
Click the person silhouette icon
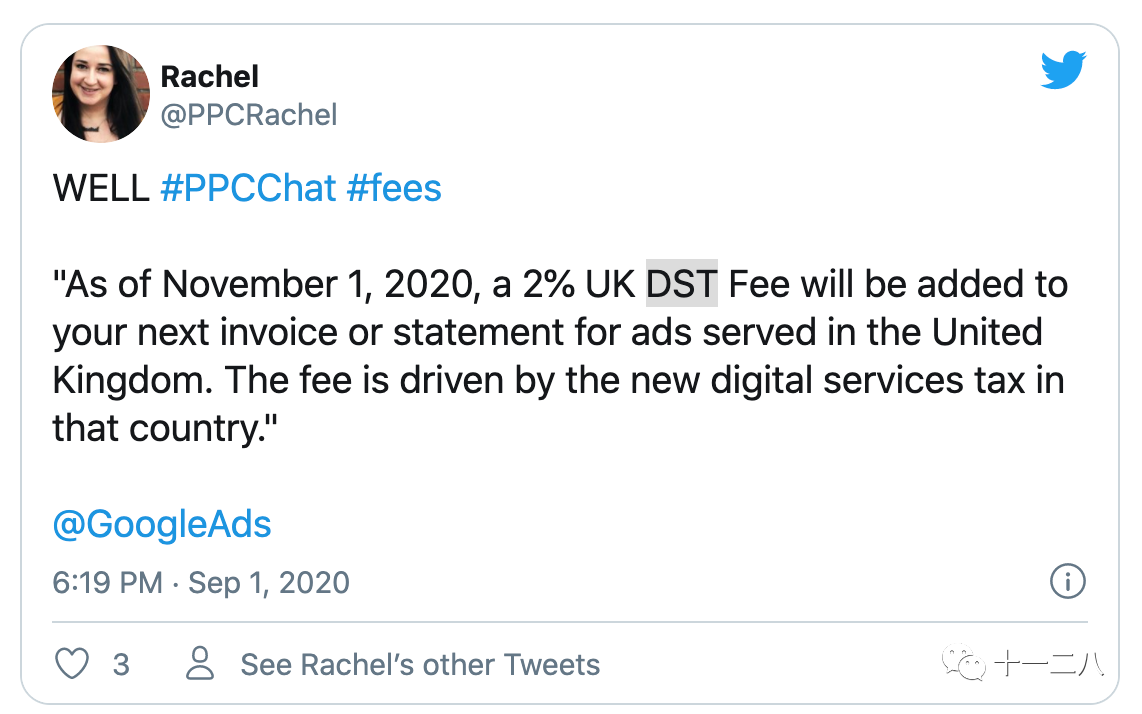point(201,664)
